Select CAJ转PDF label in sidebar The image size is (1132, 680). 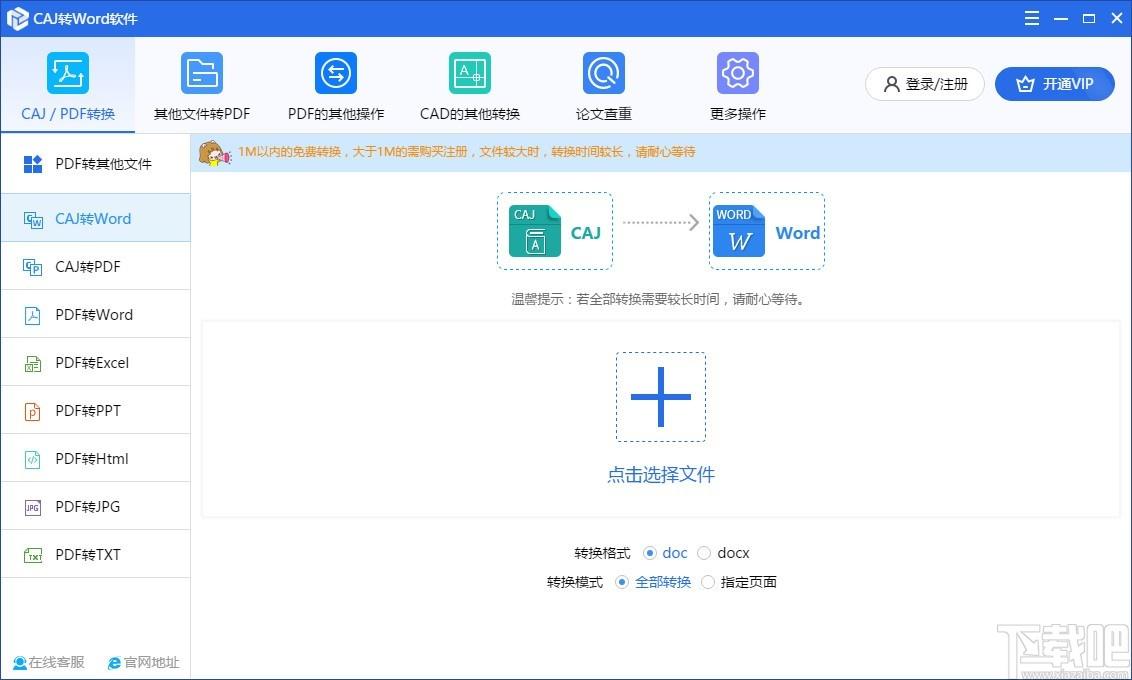pos(88,267)
